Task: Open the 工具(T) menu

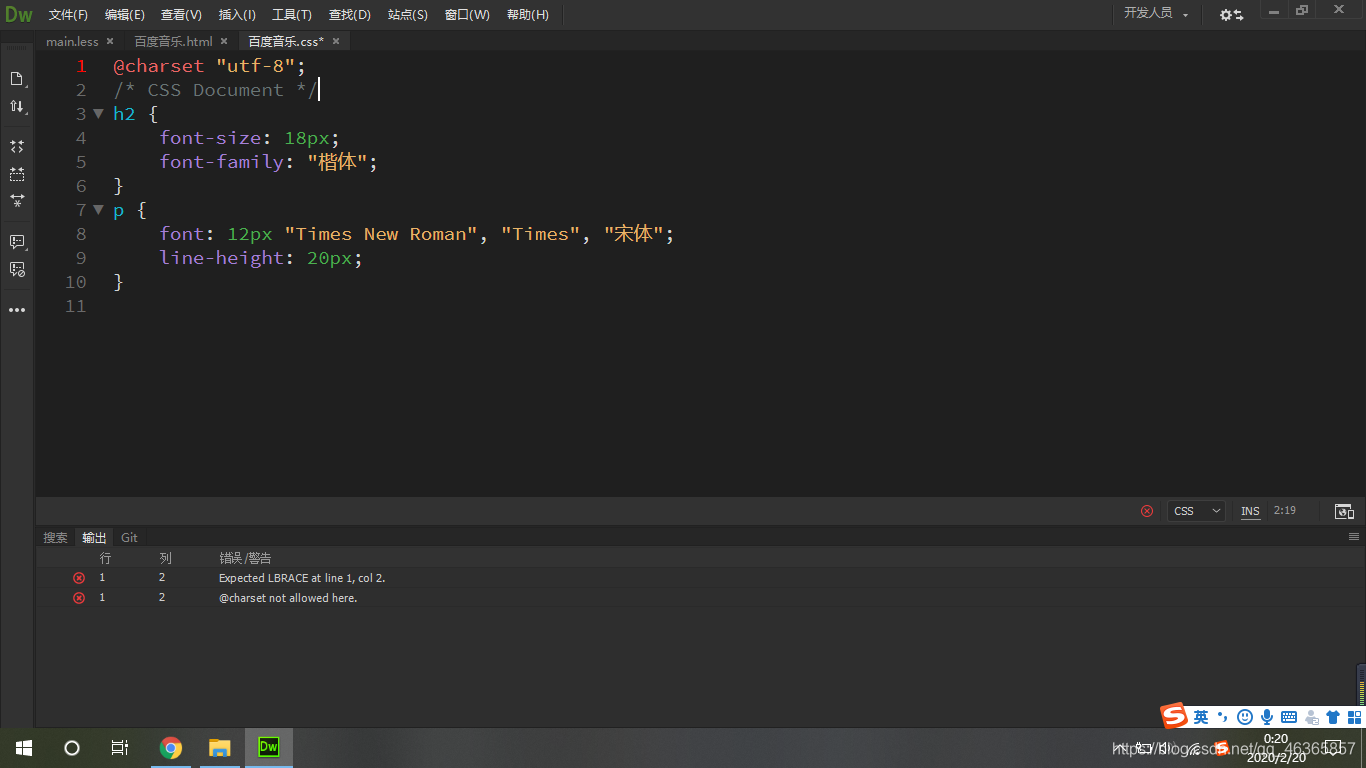Action: point(292,15)
